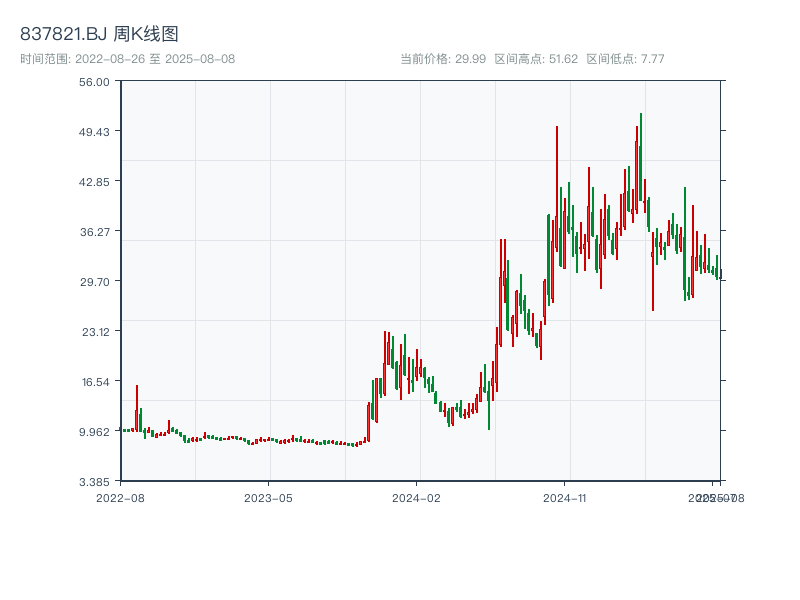Click the 2023-05 x-axis label
The width and height of the screenshot is (800, 600).
click(268, 498)
